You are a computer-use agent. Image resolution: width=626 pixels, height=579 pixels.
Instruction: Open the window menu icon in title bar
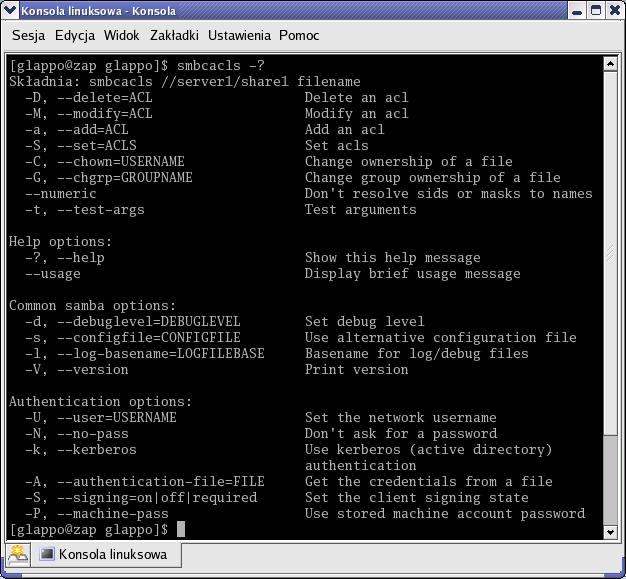point(11,11)
